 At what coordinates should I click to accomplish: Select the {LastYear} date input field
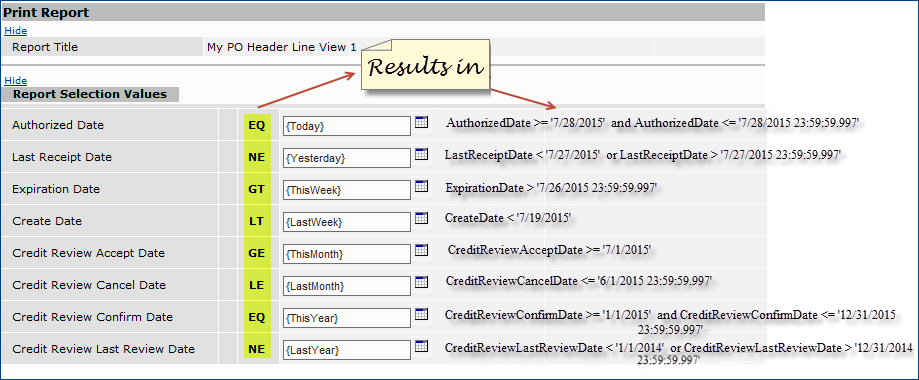pyautogui.click(x=347, y=350)
